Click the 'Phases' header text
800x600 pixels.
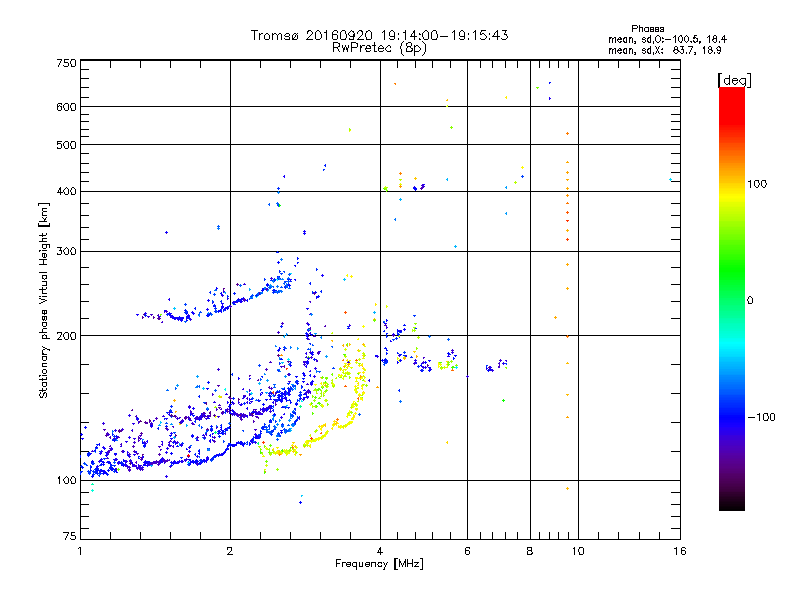tap(647, 29)
